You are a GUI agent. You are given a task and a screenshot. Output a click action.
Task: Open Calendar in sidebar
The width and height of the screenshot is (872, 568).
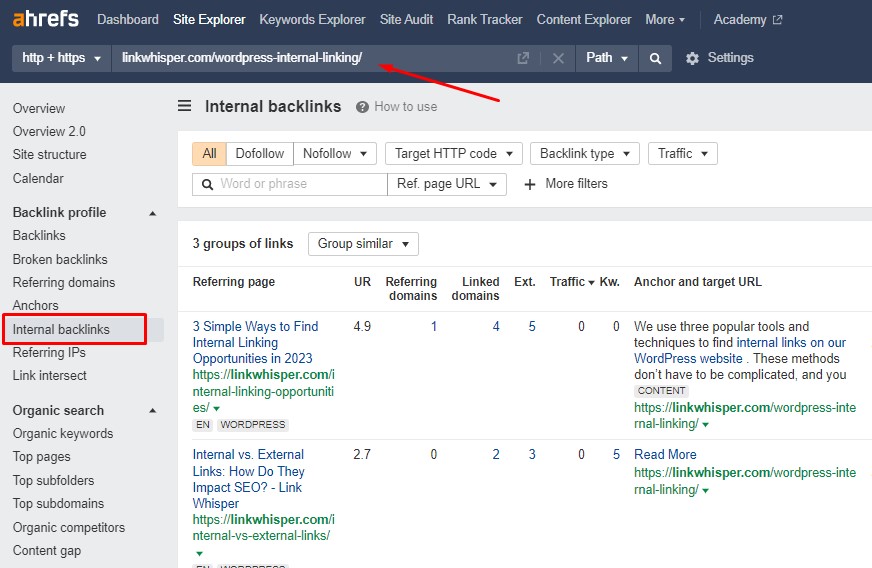point(38,179)
